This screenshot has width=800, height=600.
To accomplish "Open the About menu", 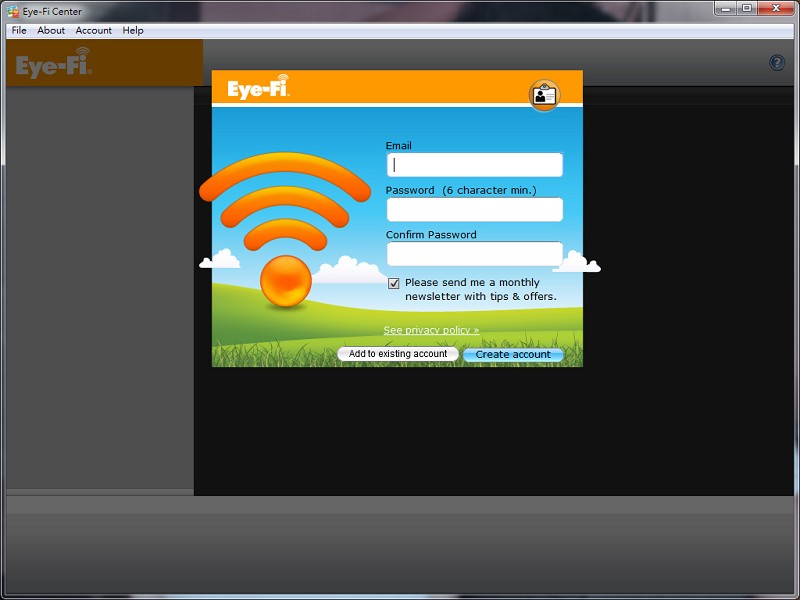I will pyautogui.click(x=51, y=31).
